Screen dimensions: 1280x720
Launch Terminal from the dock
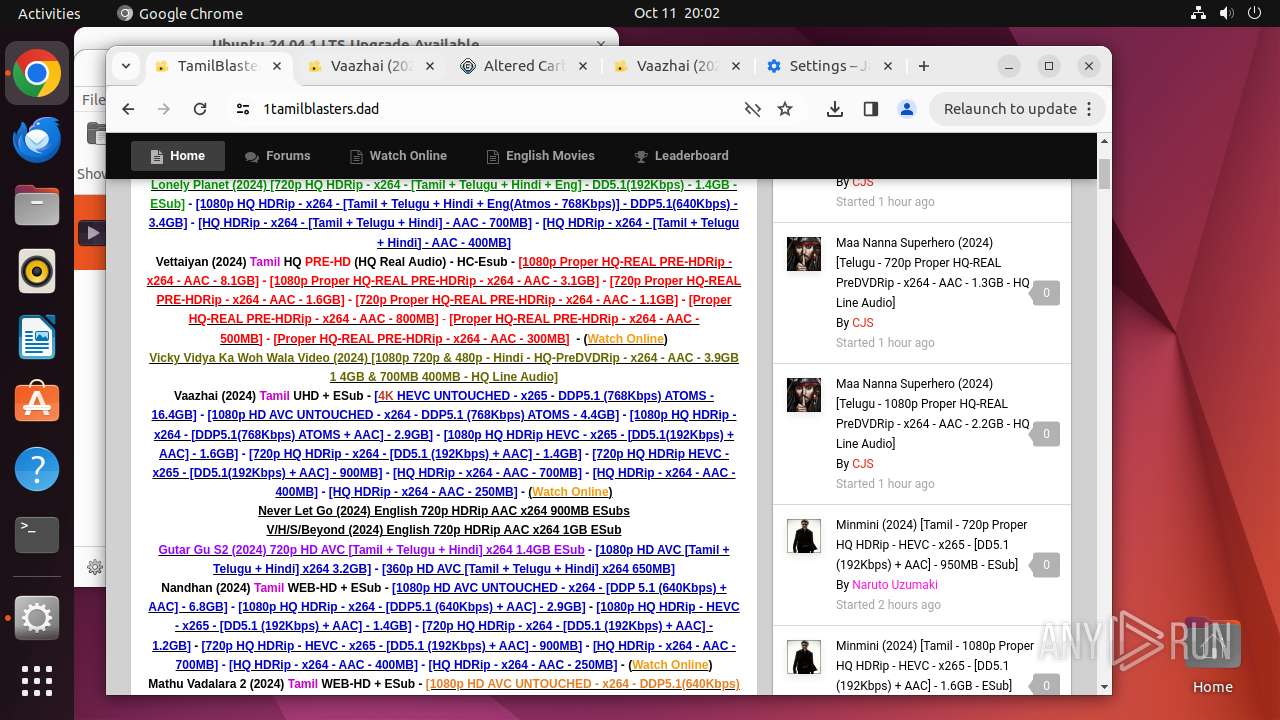point(37,535)
